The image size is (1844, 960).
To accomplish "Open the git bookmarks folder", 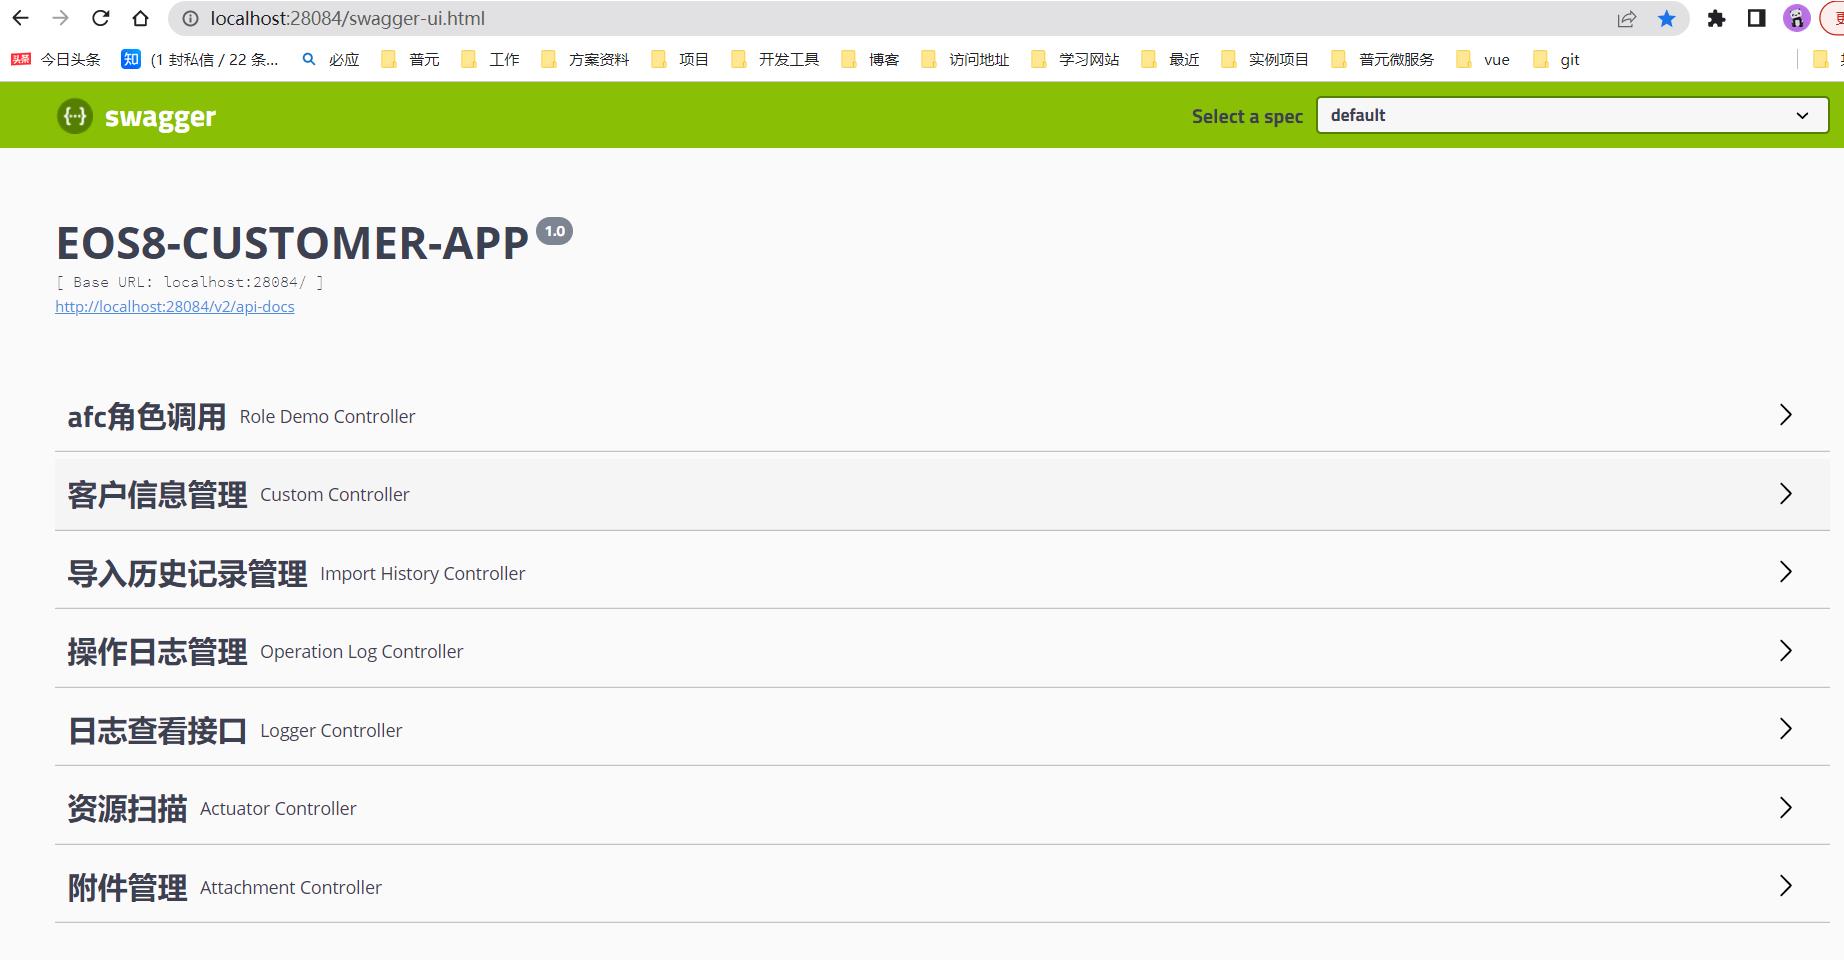I will (1558, 60).
